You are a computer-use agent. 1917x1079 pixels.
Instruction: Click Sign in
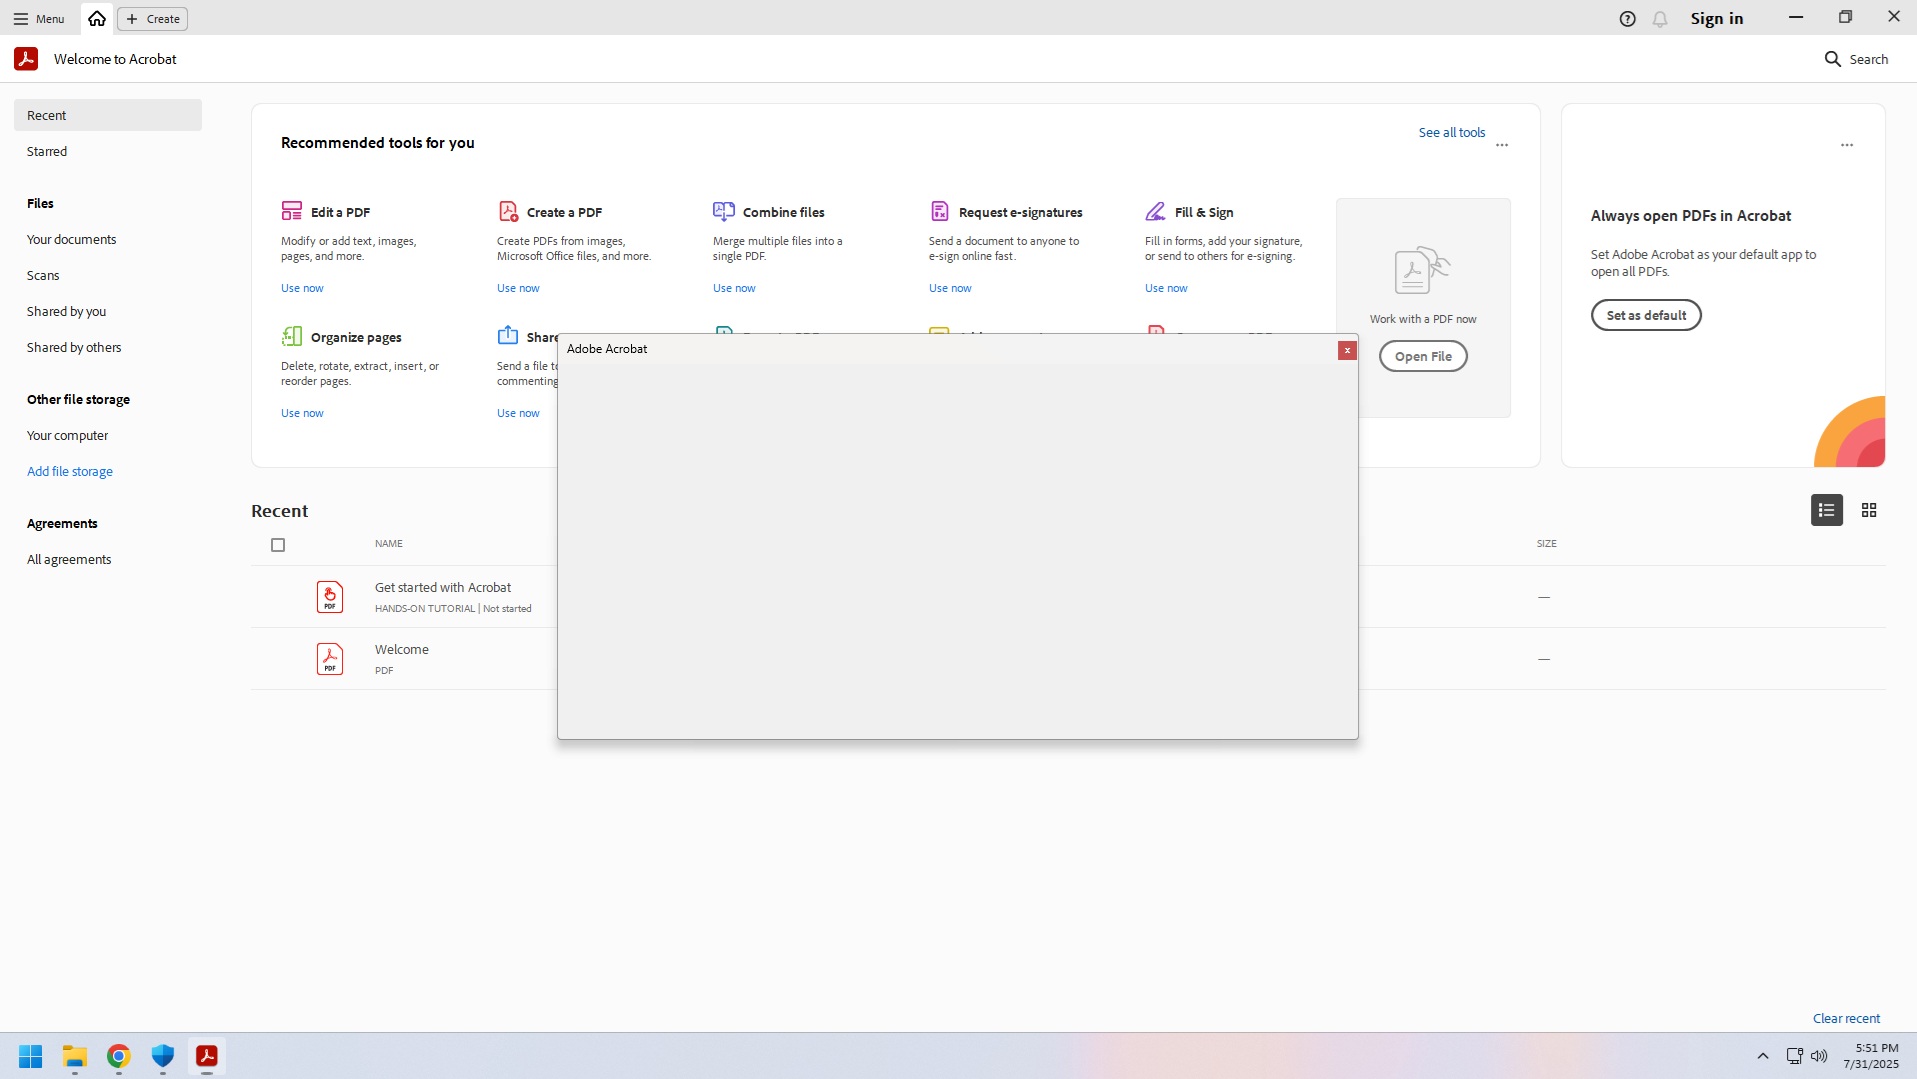click(1716, 18)
